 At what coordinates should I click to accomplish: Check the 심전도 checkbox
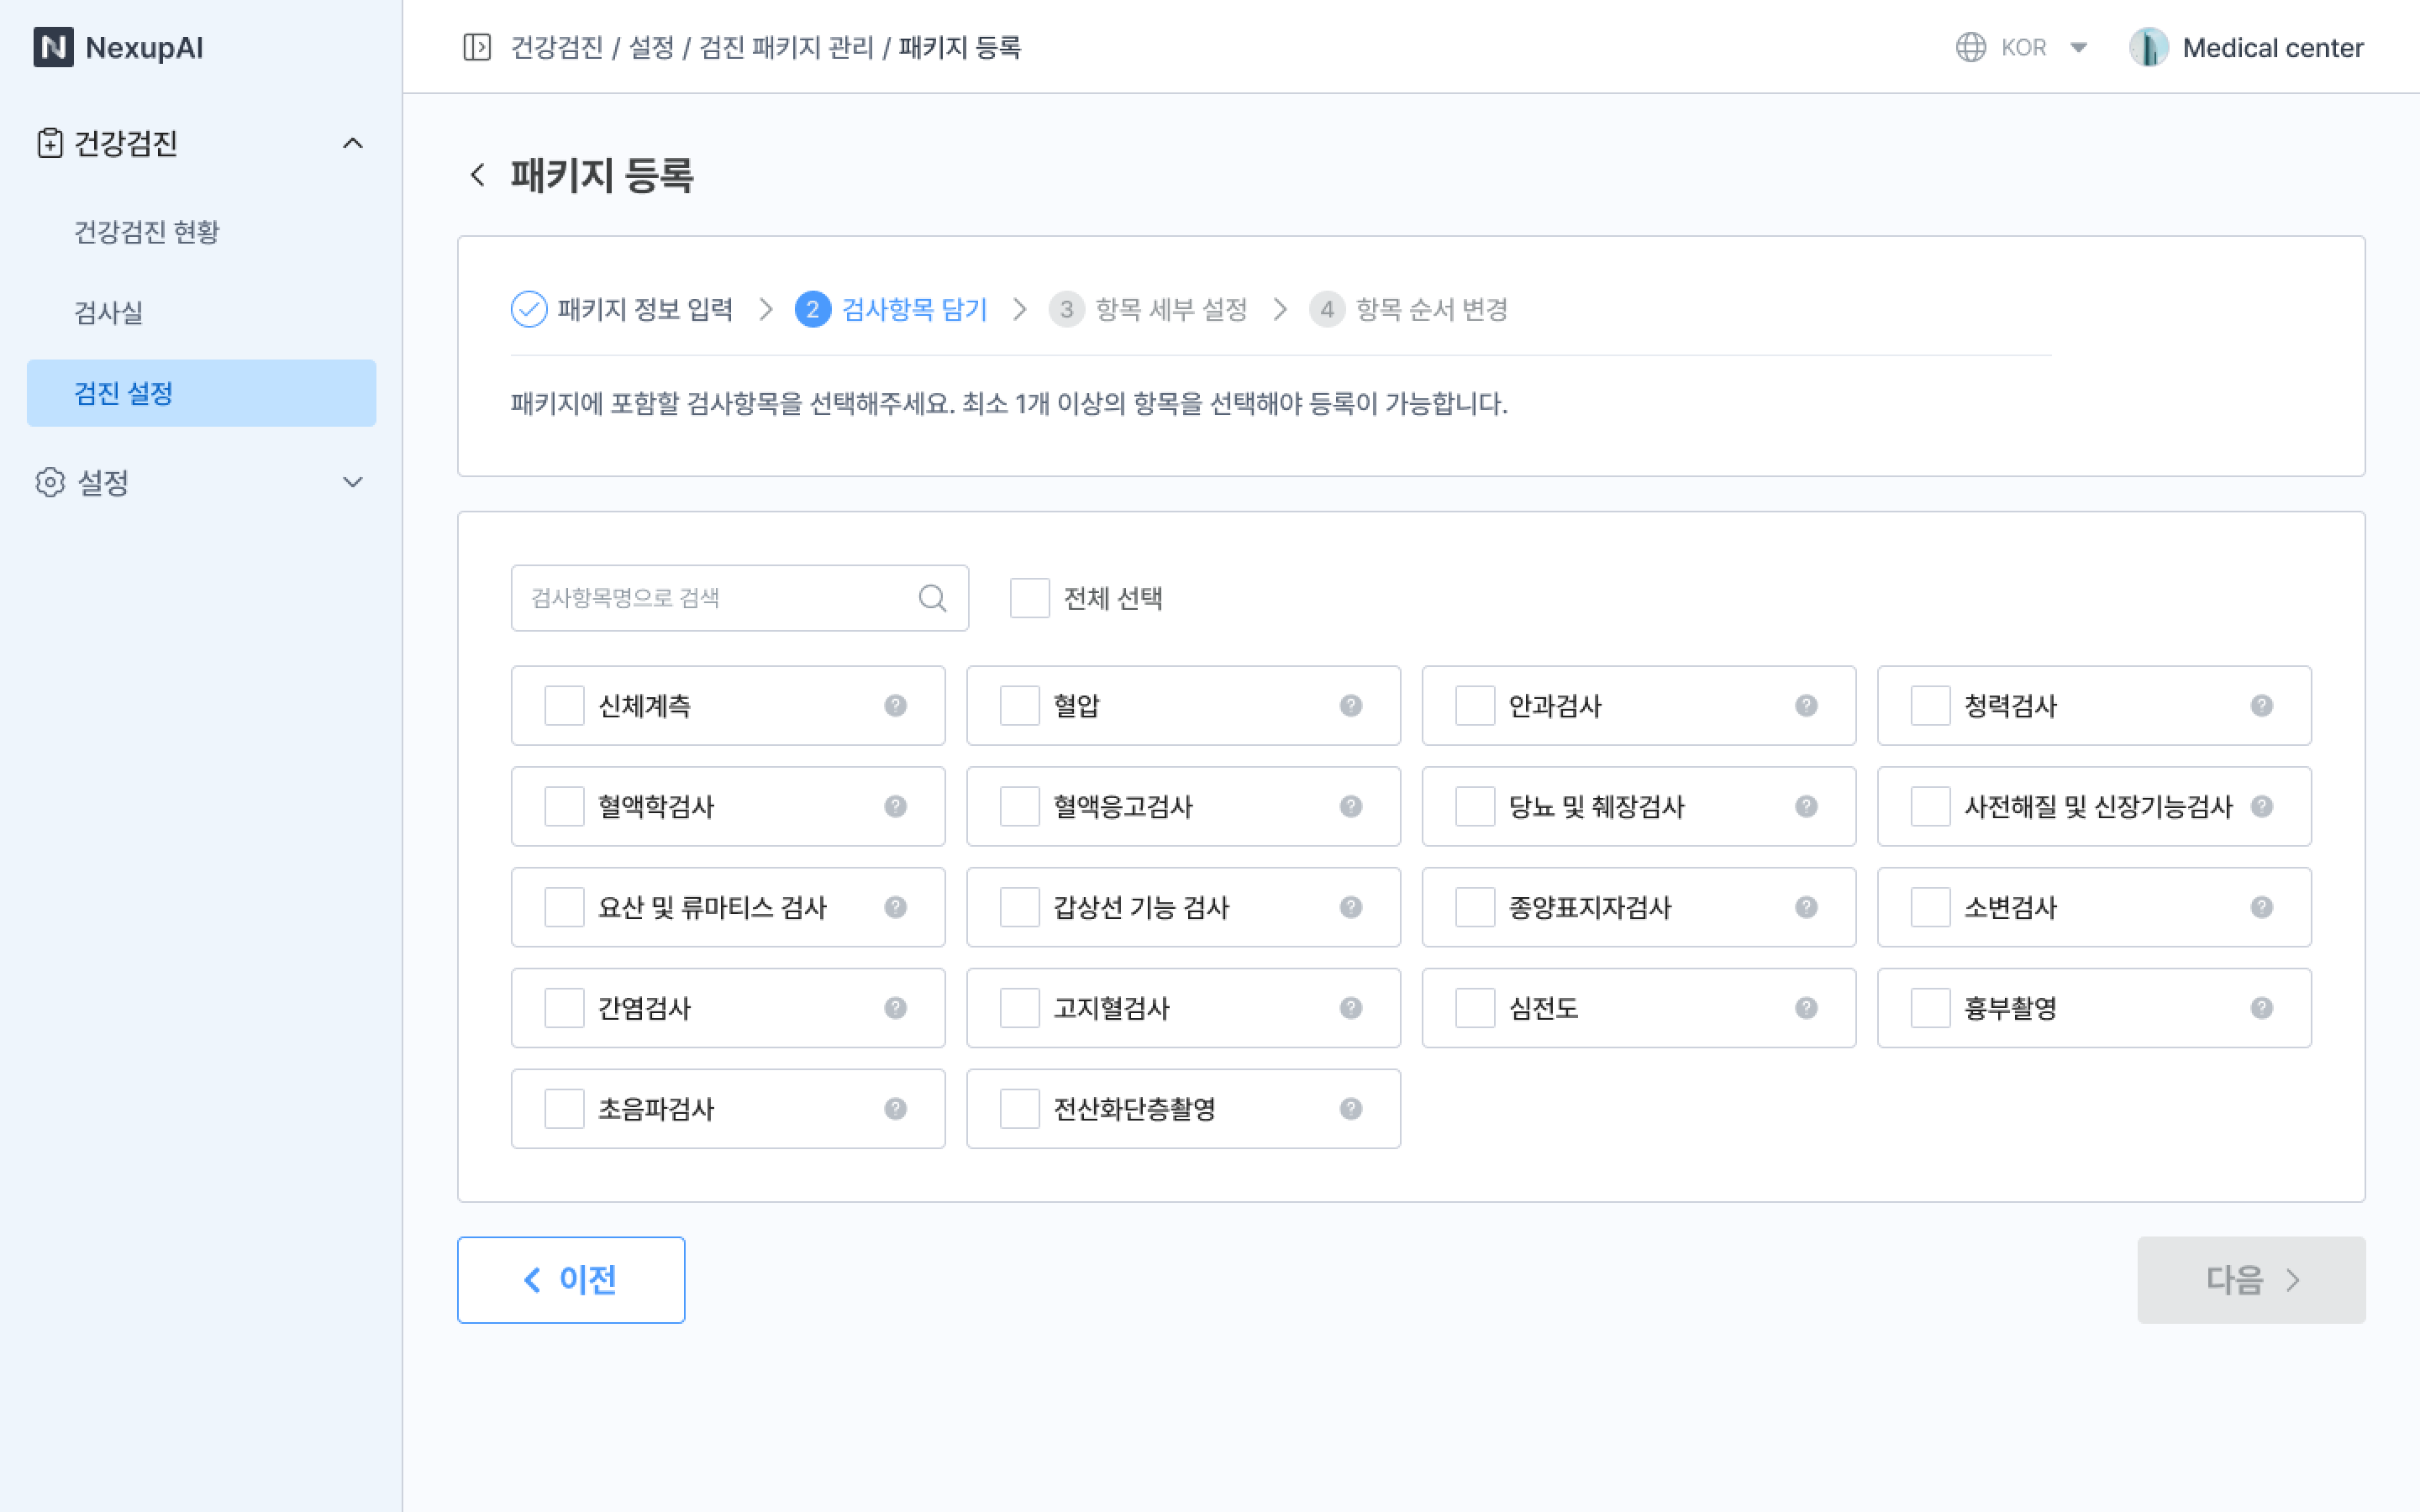1474,1008
